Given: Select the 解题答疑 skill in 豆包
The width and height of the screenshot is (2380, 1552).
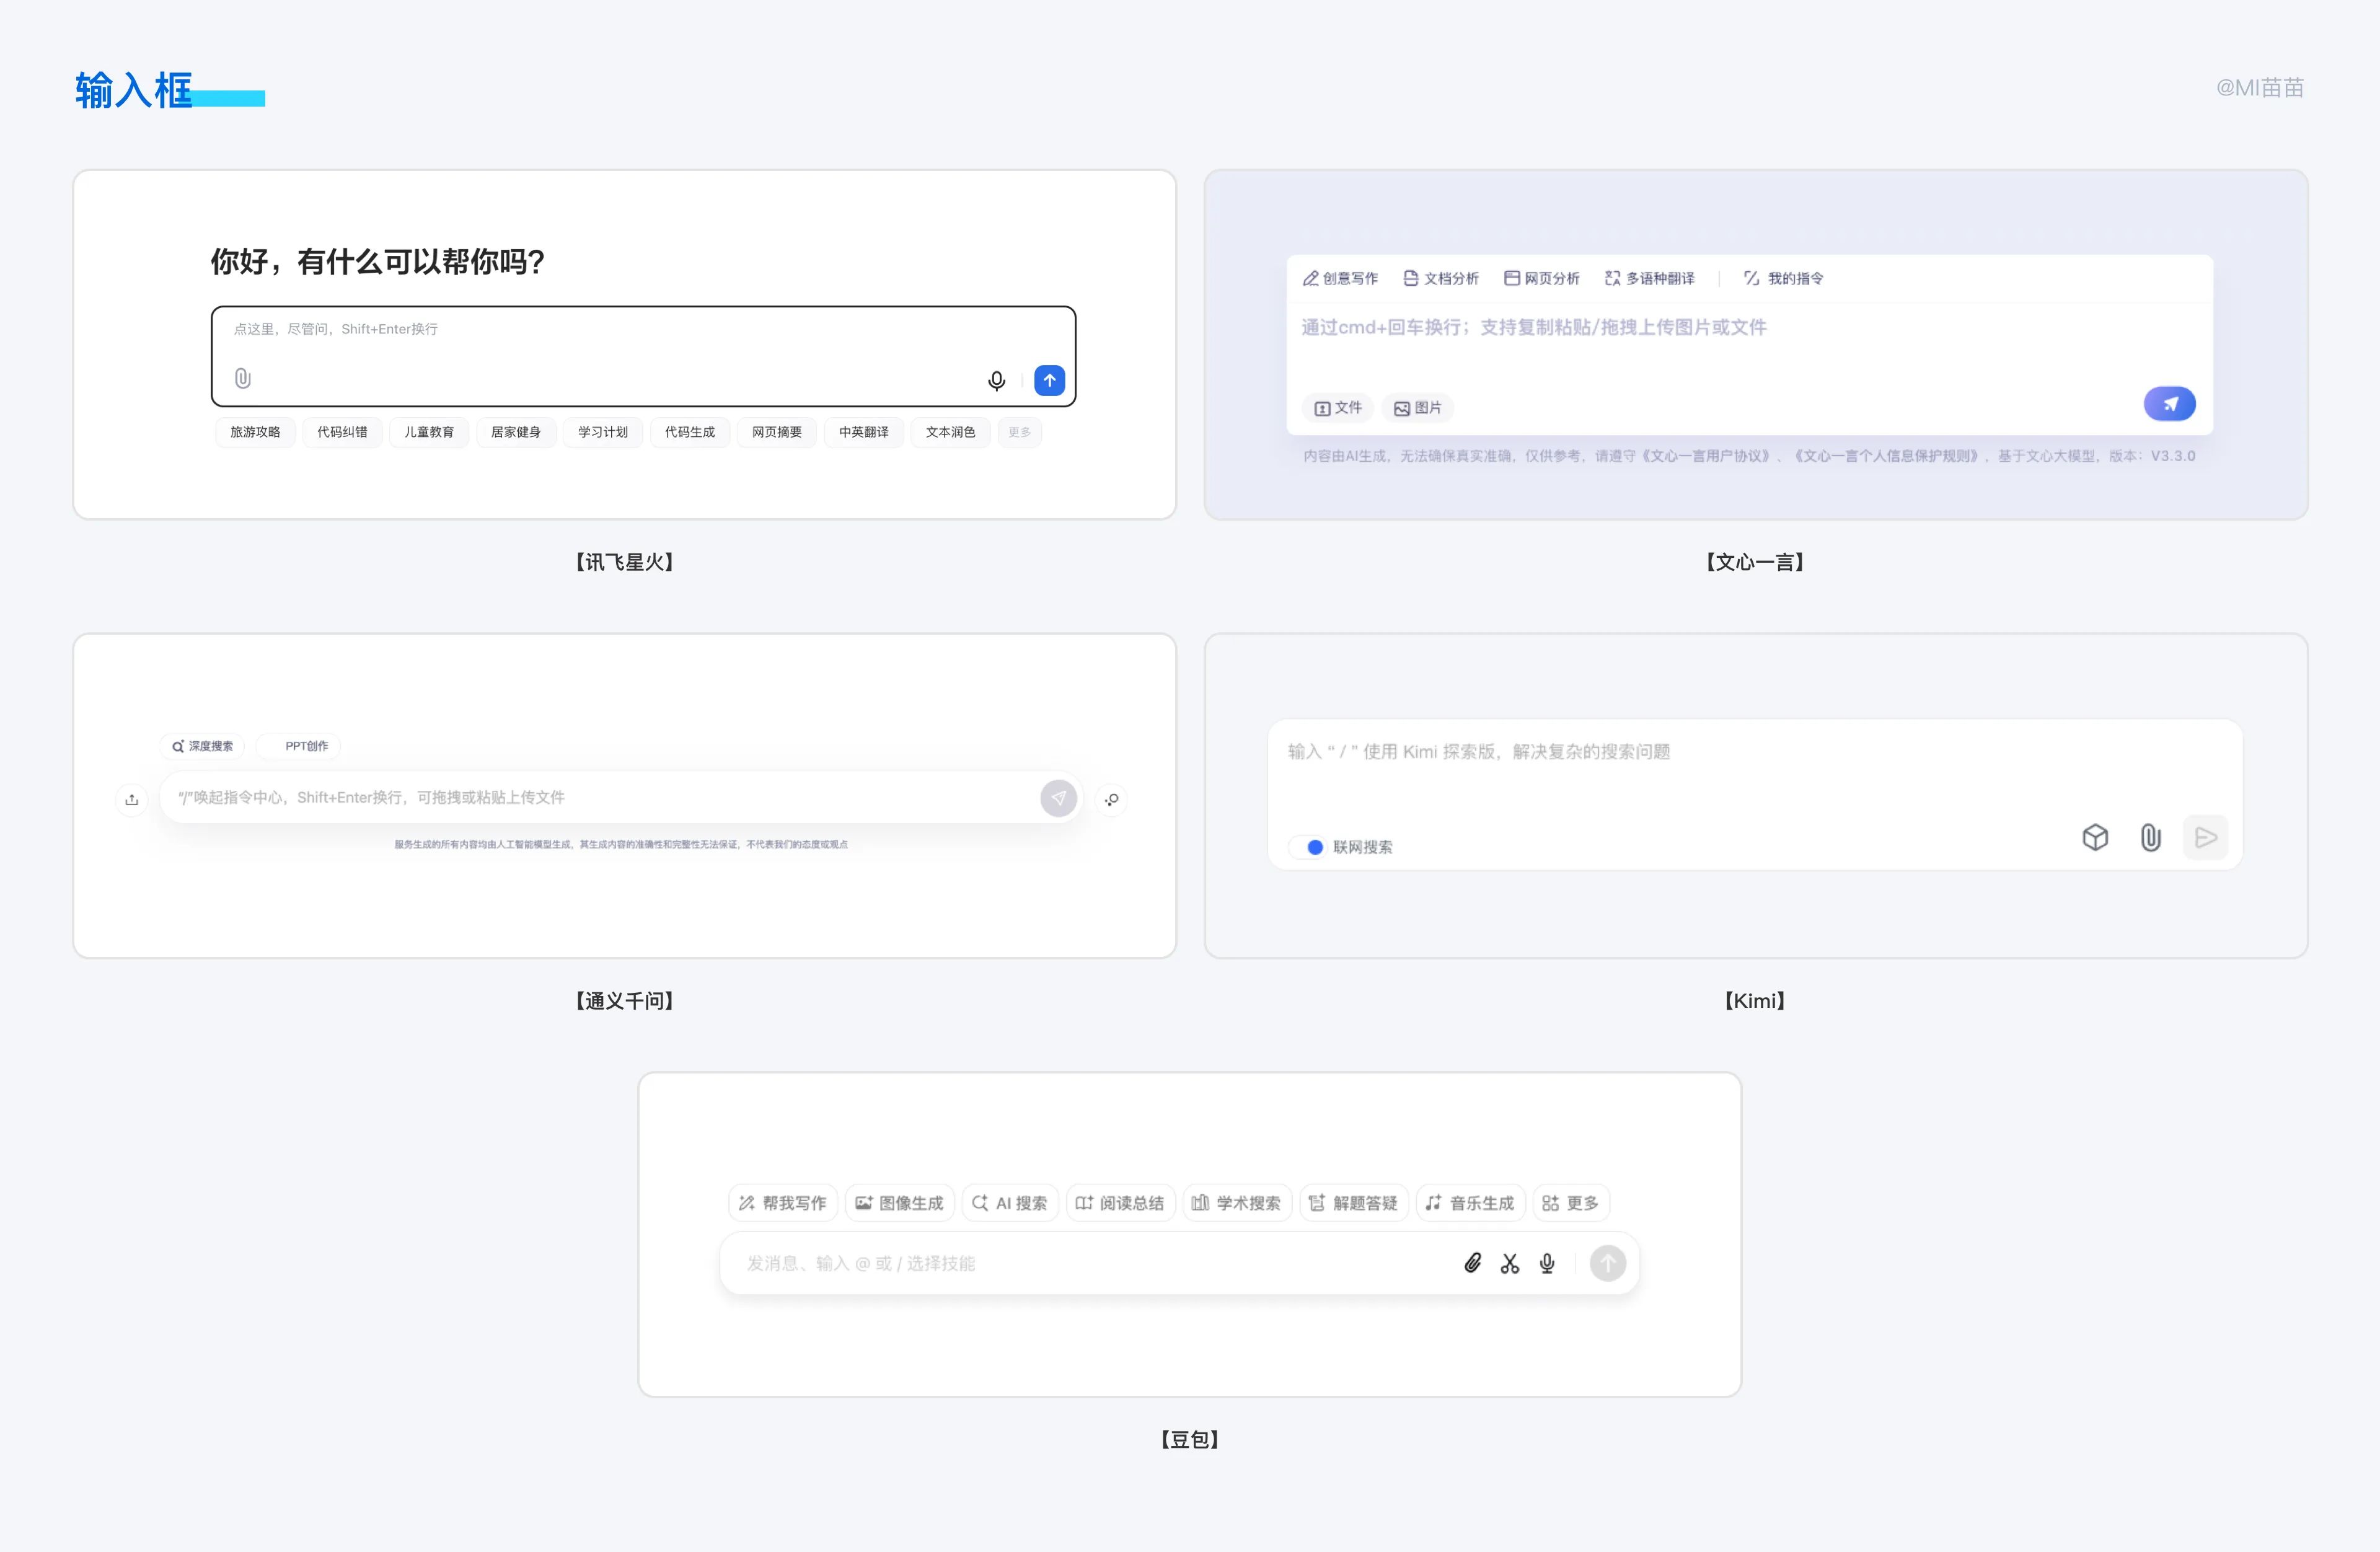Looking at the screenshot, I should (x=1354, y=1203).
